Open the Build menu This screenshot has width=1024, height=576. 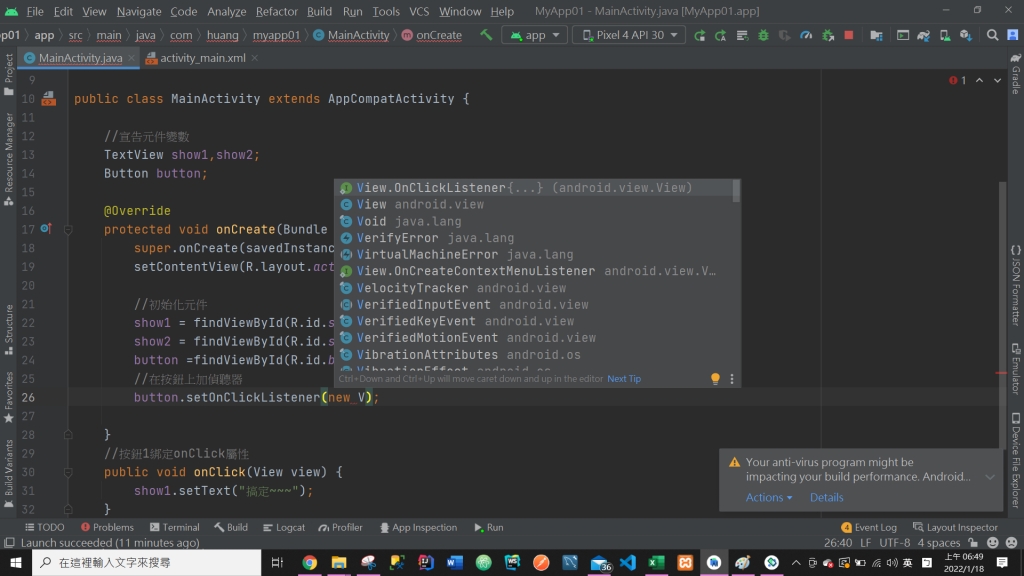(319, 11)
